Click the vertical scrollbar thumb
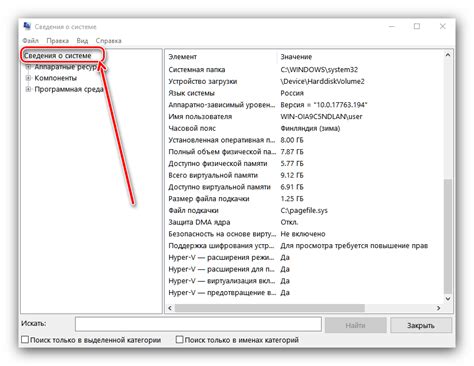This screenshot has width=474, height=366. 448,236
